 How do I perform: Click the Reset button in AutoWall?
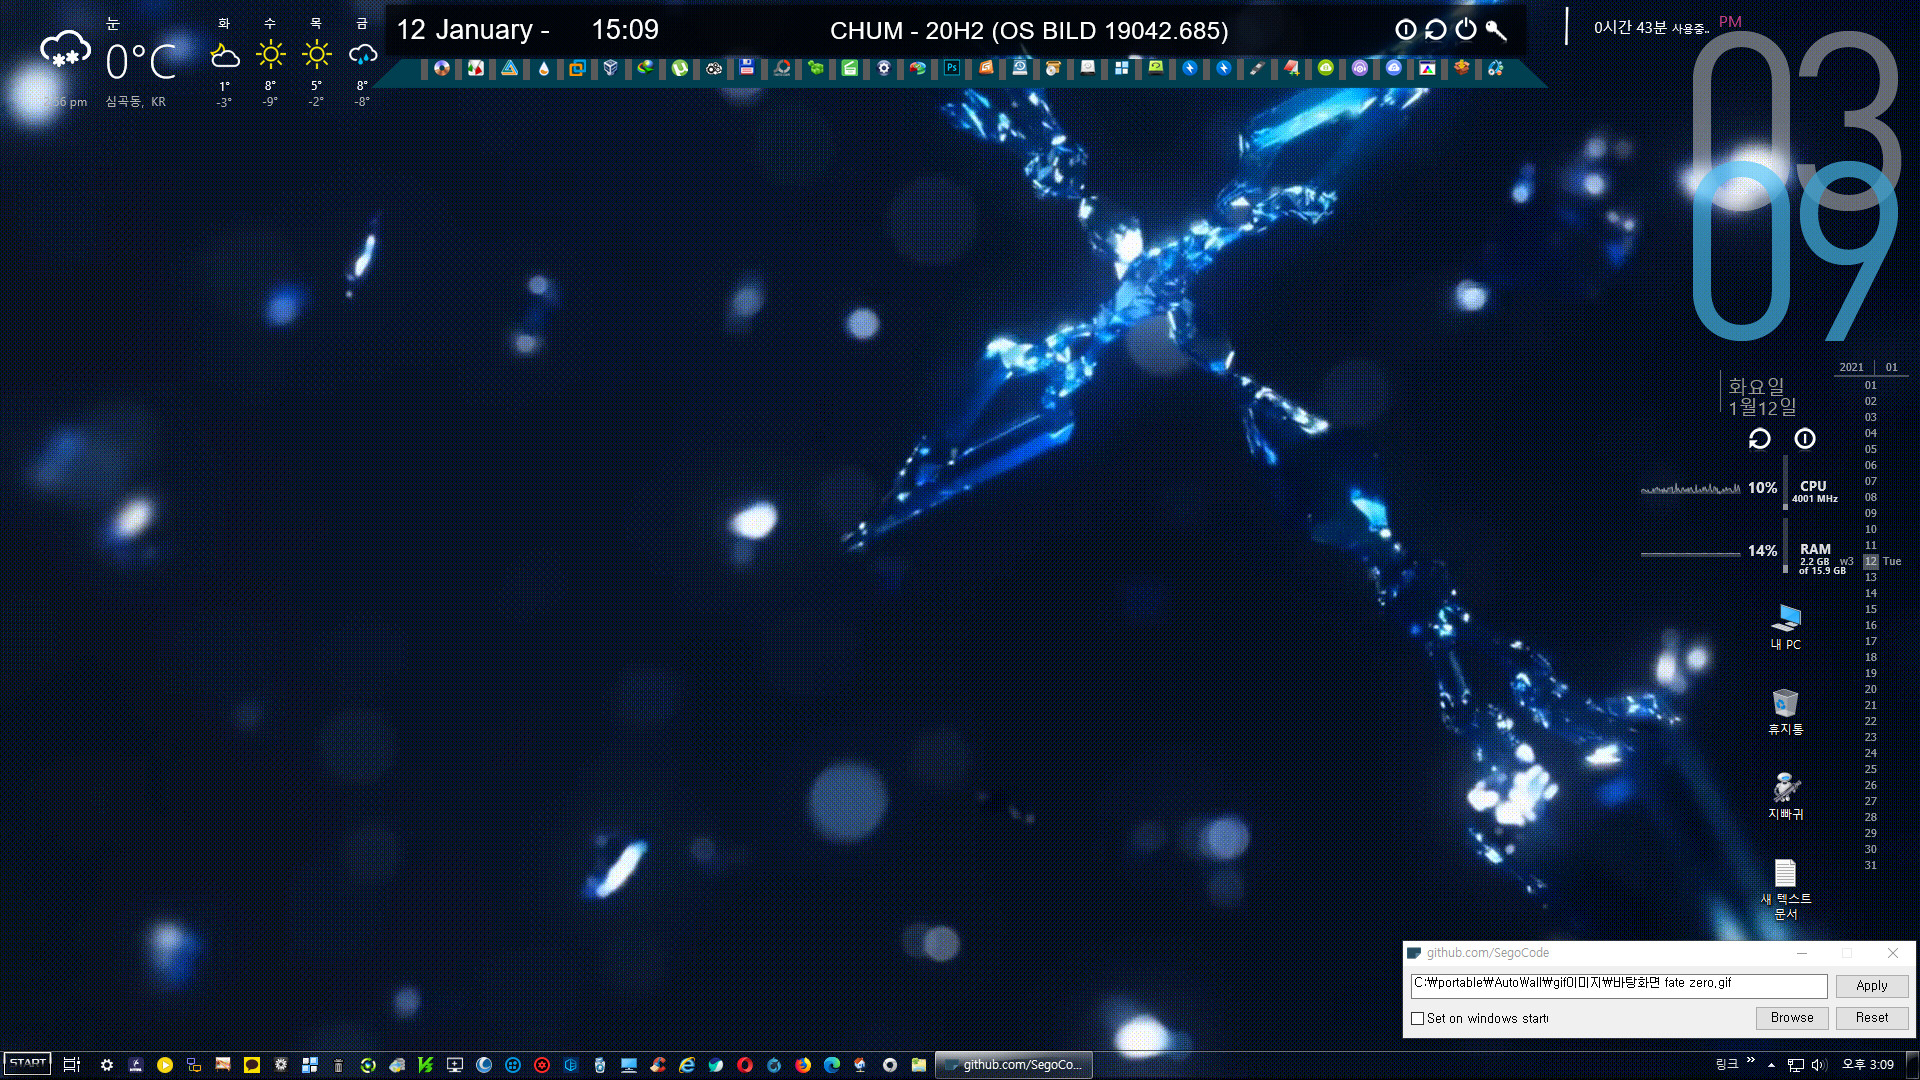pos(1871,1017)
